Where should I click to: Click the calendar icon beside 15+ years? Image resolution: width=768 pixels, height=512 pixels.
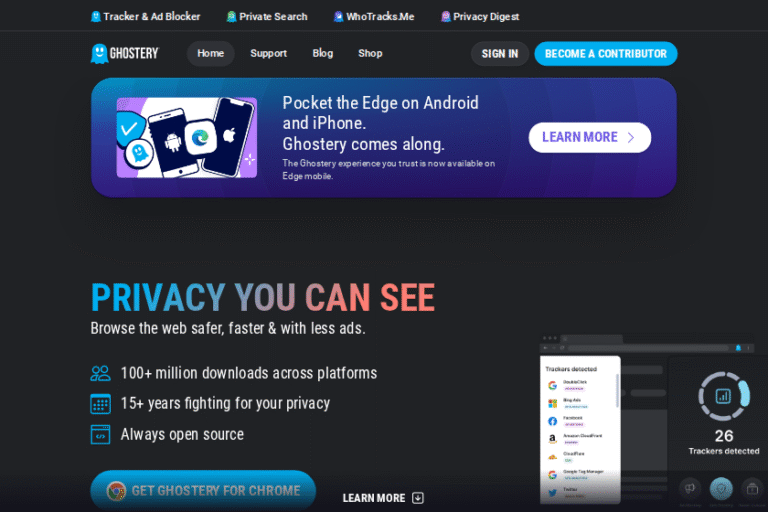click(x=100, y=404)
